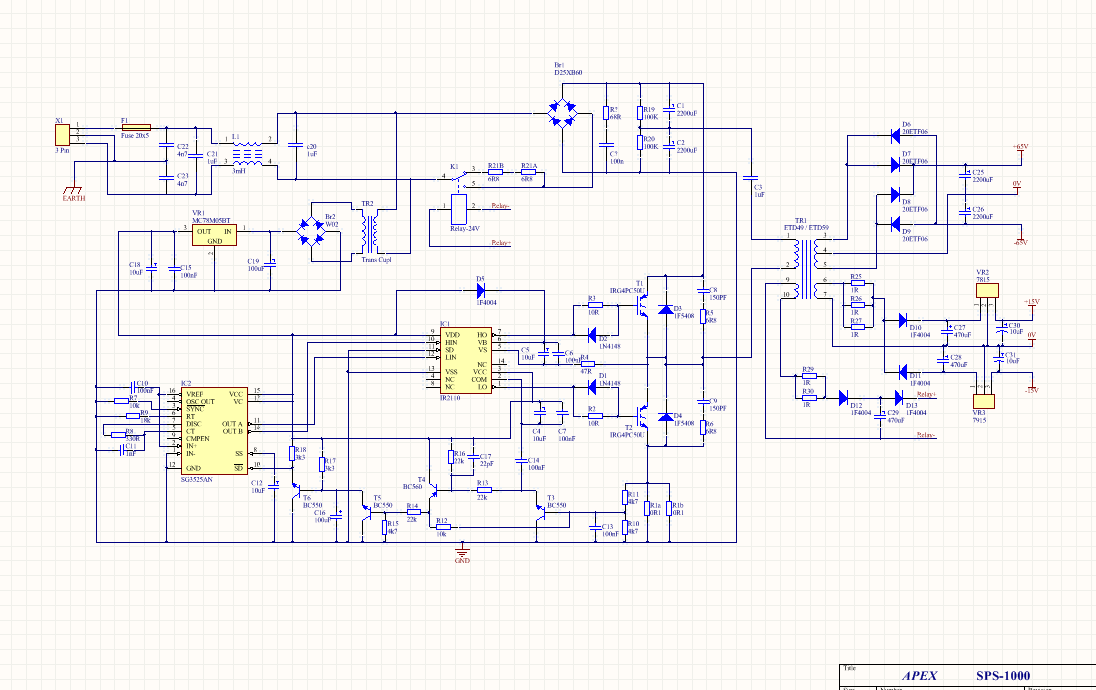Select the C19 100uF capacitor

point(271,264)
